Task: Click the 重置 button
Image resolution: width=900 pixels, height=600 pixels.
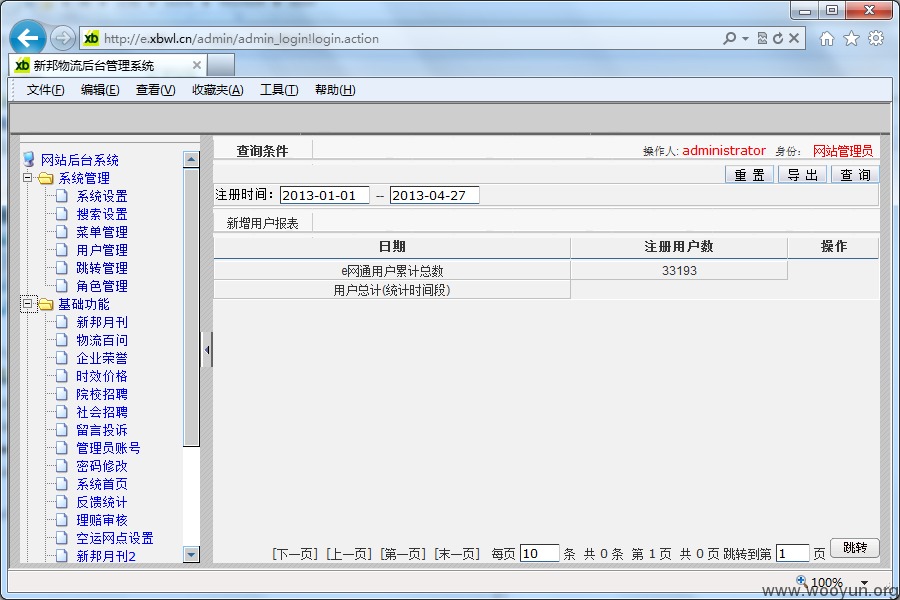Action: [x=750, y=175]
